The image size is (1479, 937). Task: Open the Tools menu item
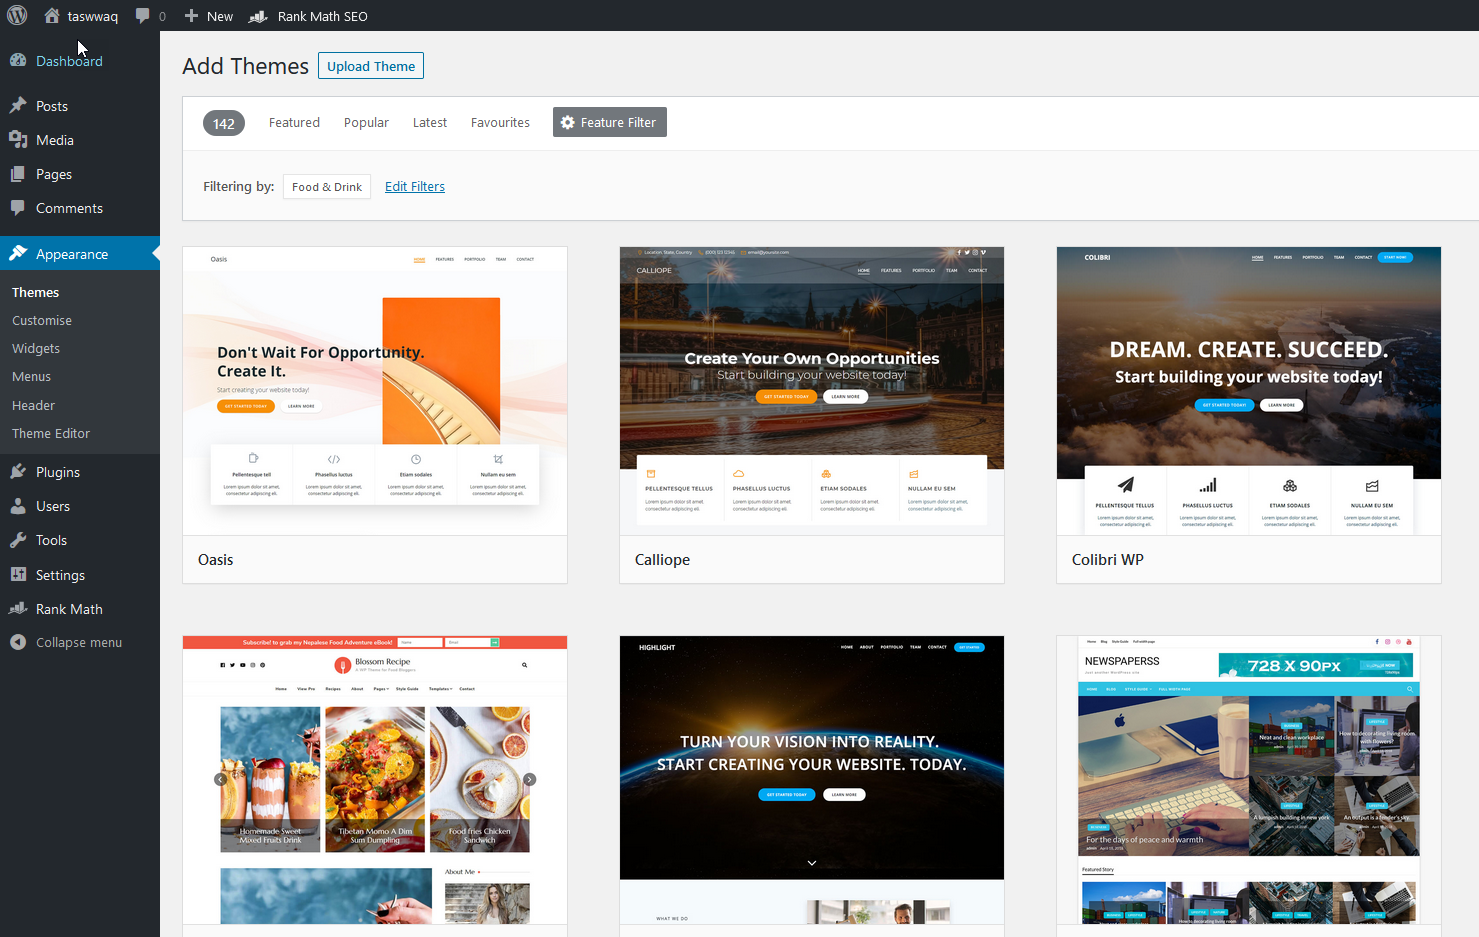coord(80,540)
